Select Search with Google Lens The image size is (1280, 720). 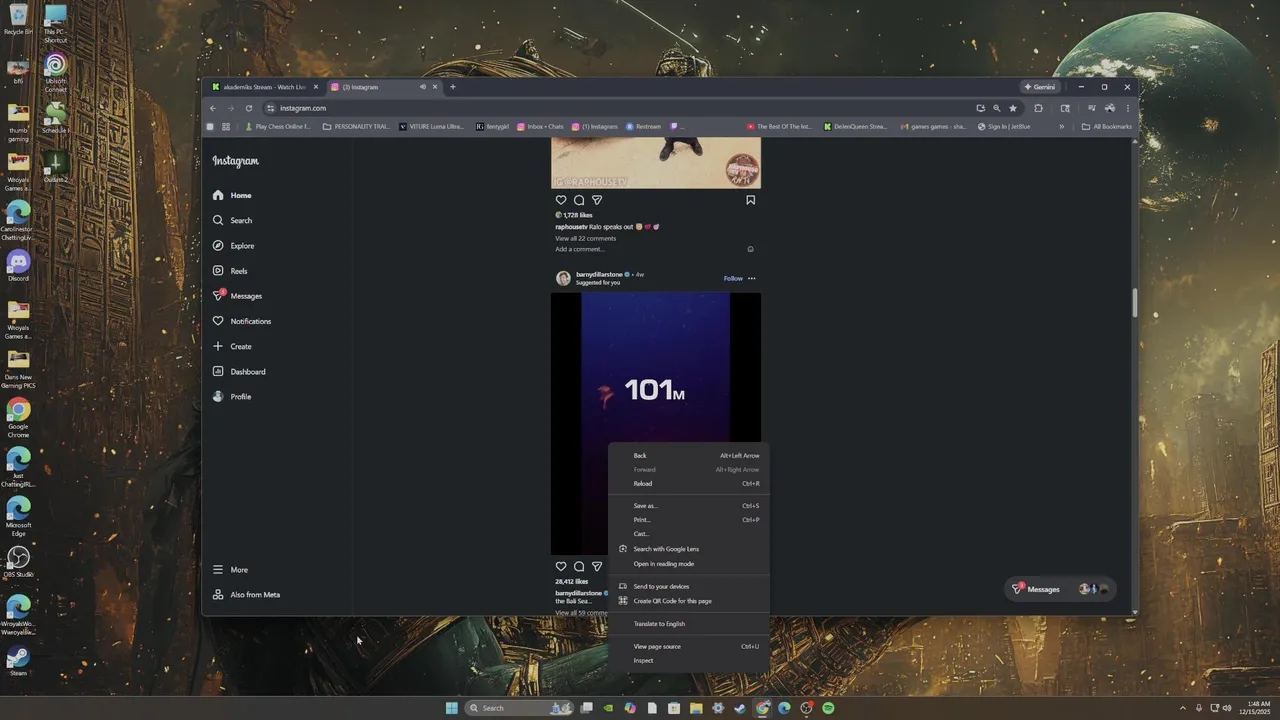pyautogui.click(x=689, y=549)
